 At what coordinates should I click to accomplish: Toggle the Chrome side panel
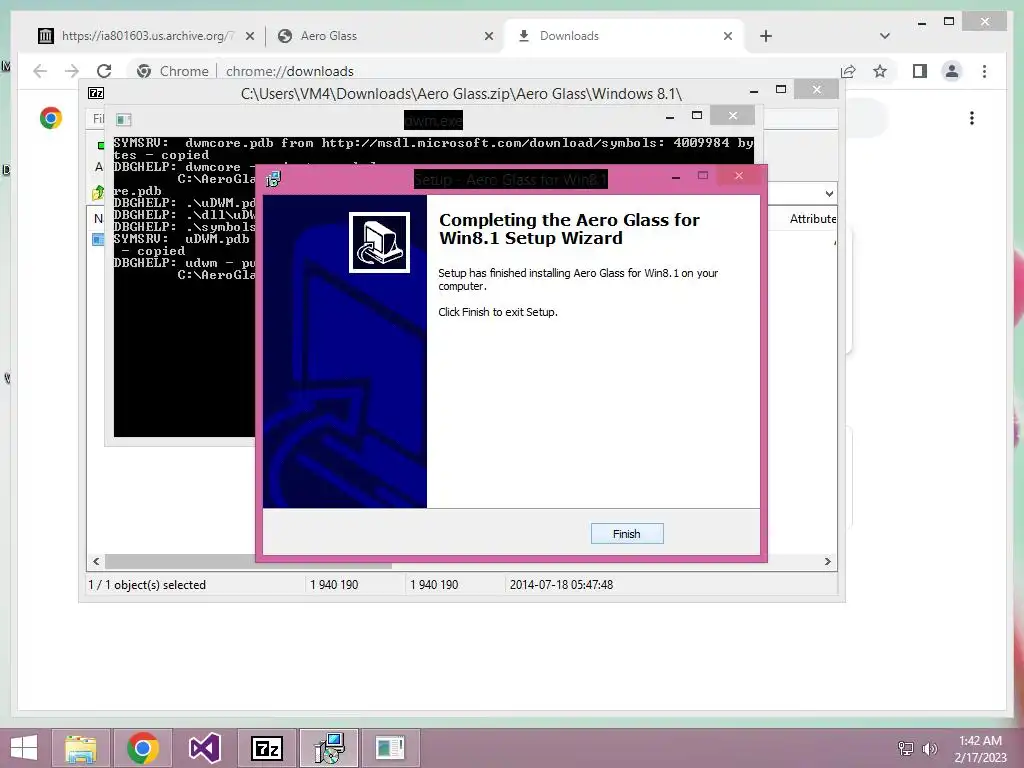point(920,71)
